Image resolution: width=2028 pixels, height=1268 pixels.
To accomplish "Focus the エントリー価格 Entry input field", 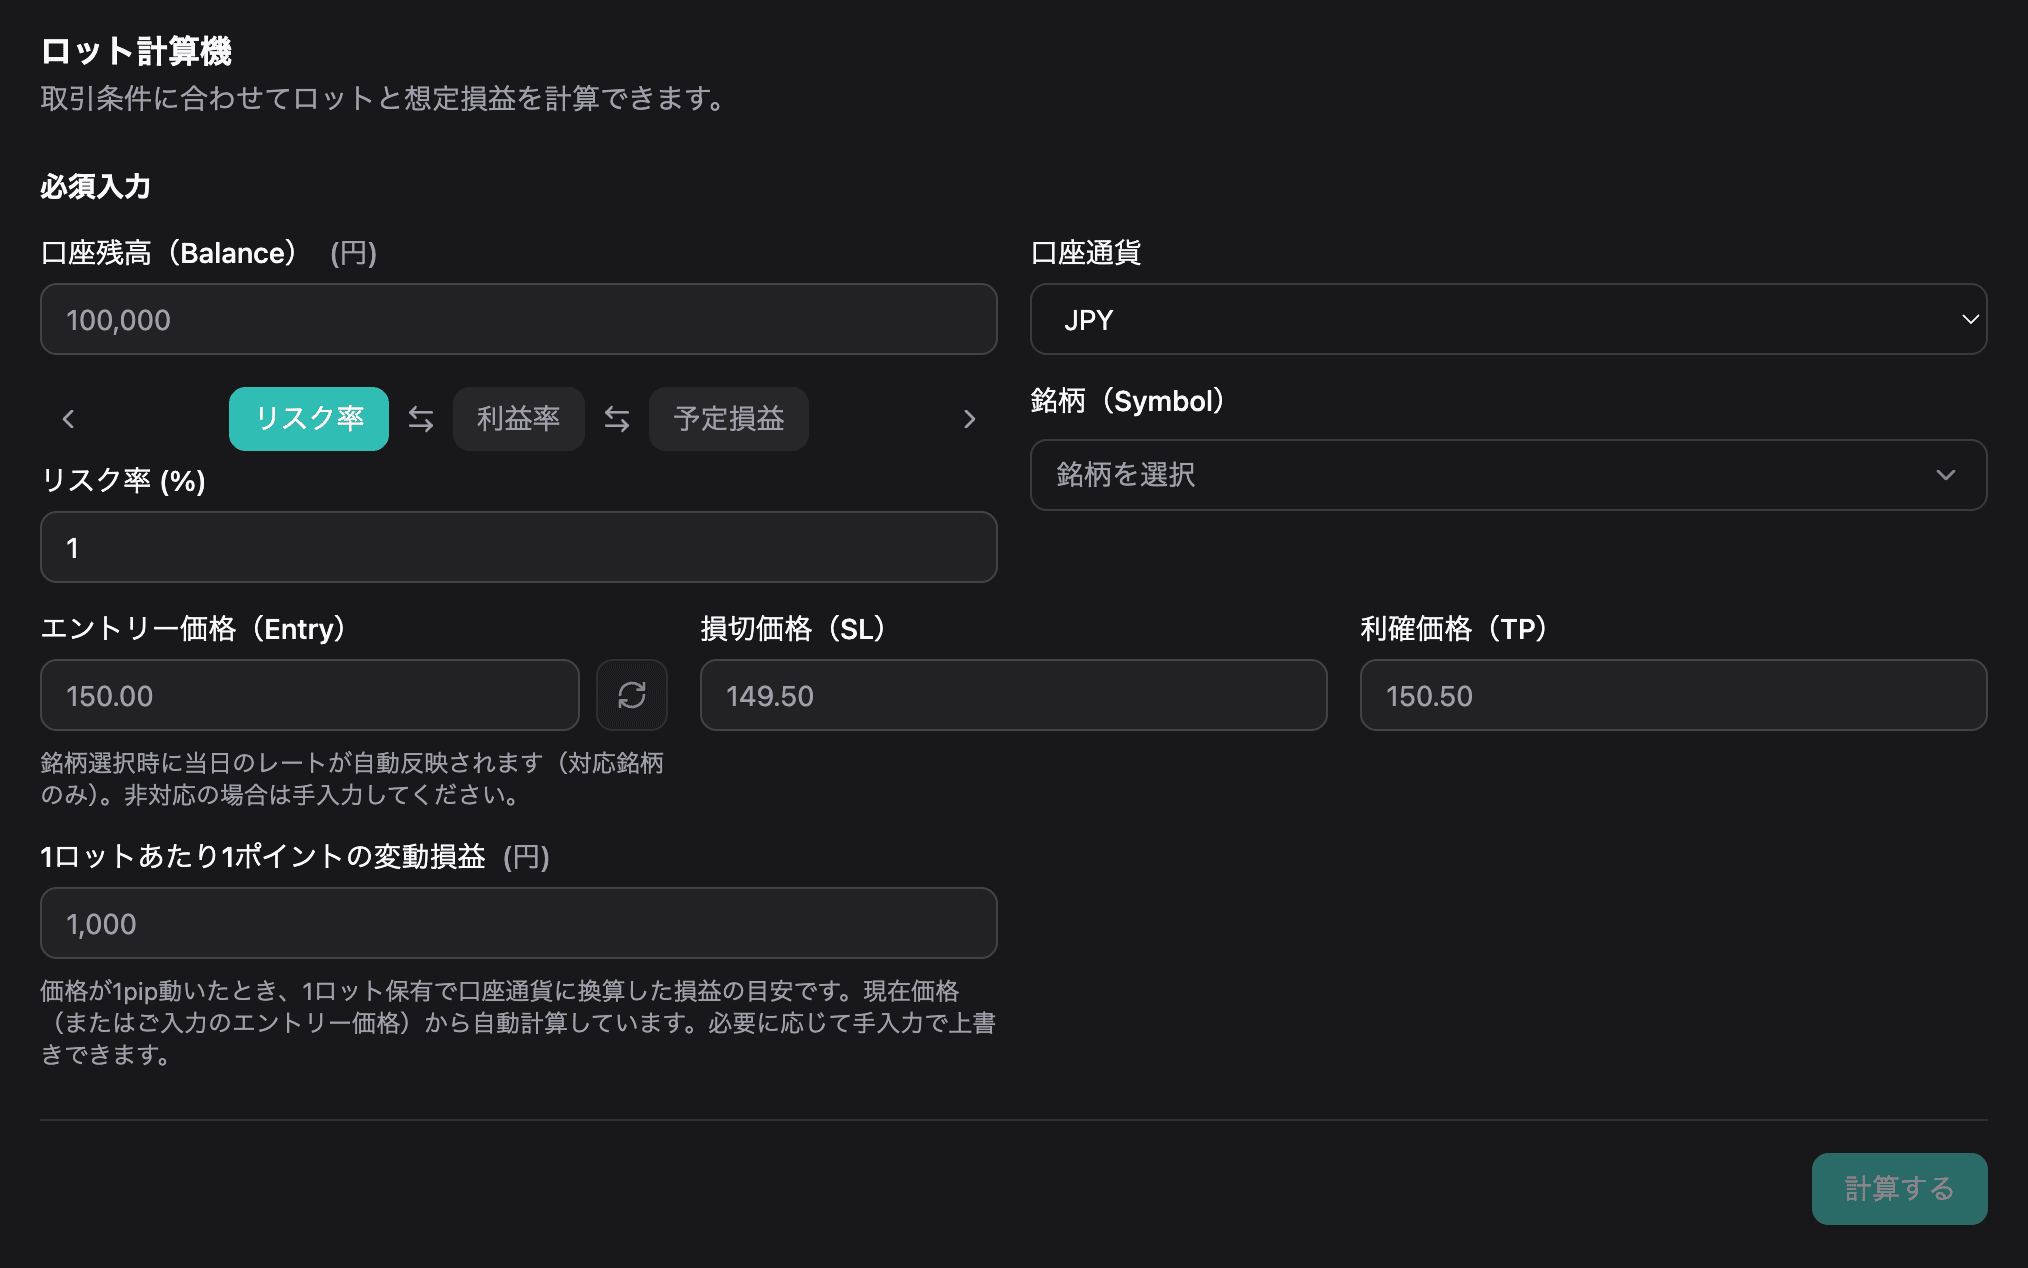I will point(310,695).
